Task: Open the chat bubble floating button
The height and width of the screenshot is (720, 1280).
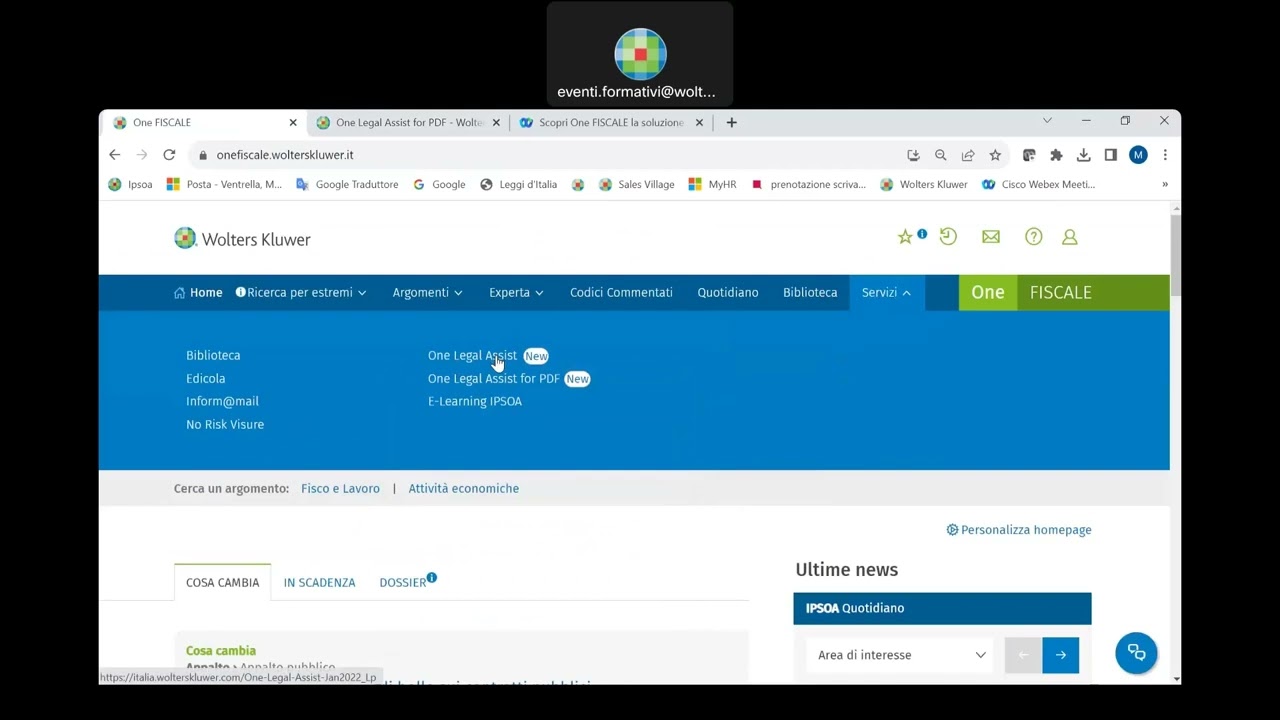Action: point(1136,653)
